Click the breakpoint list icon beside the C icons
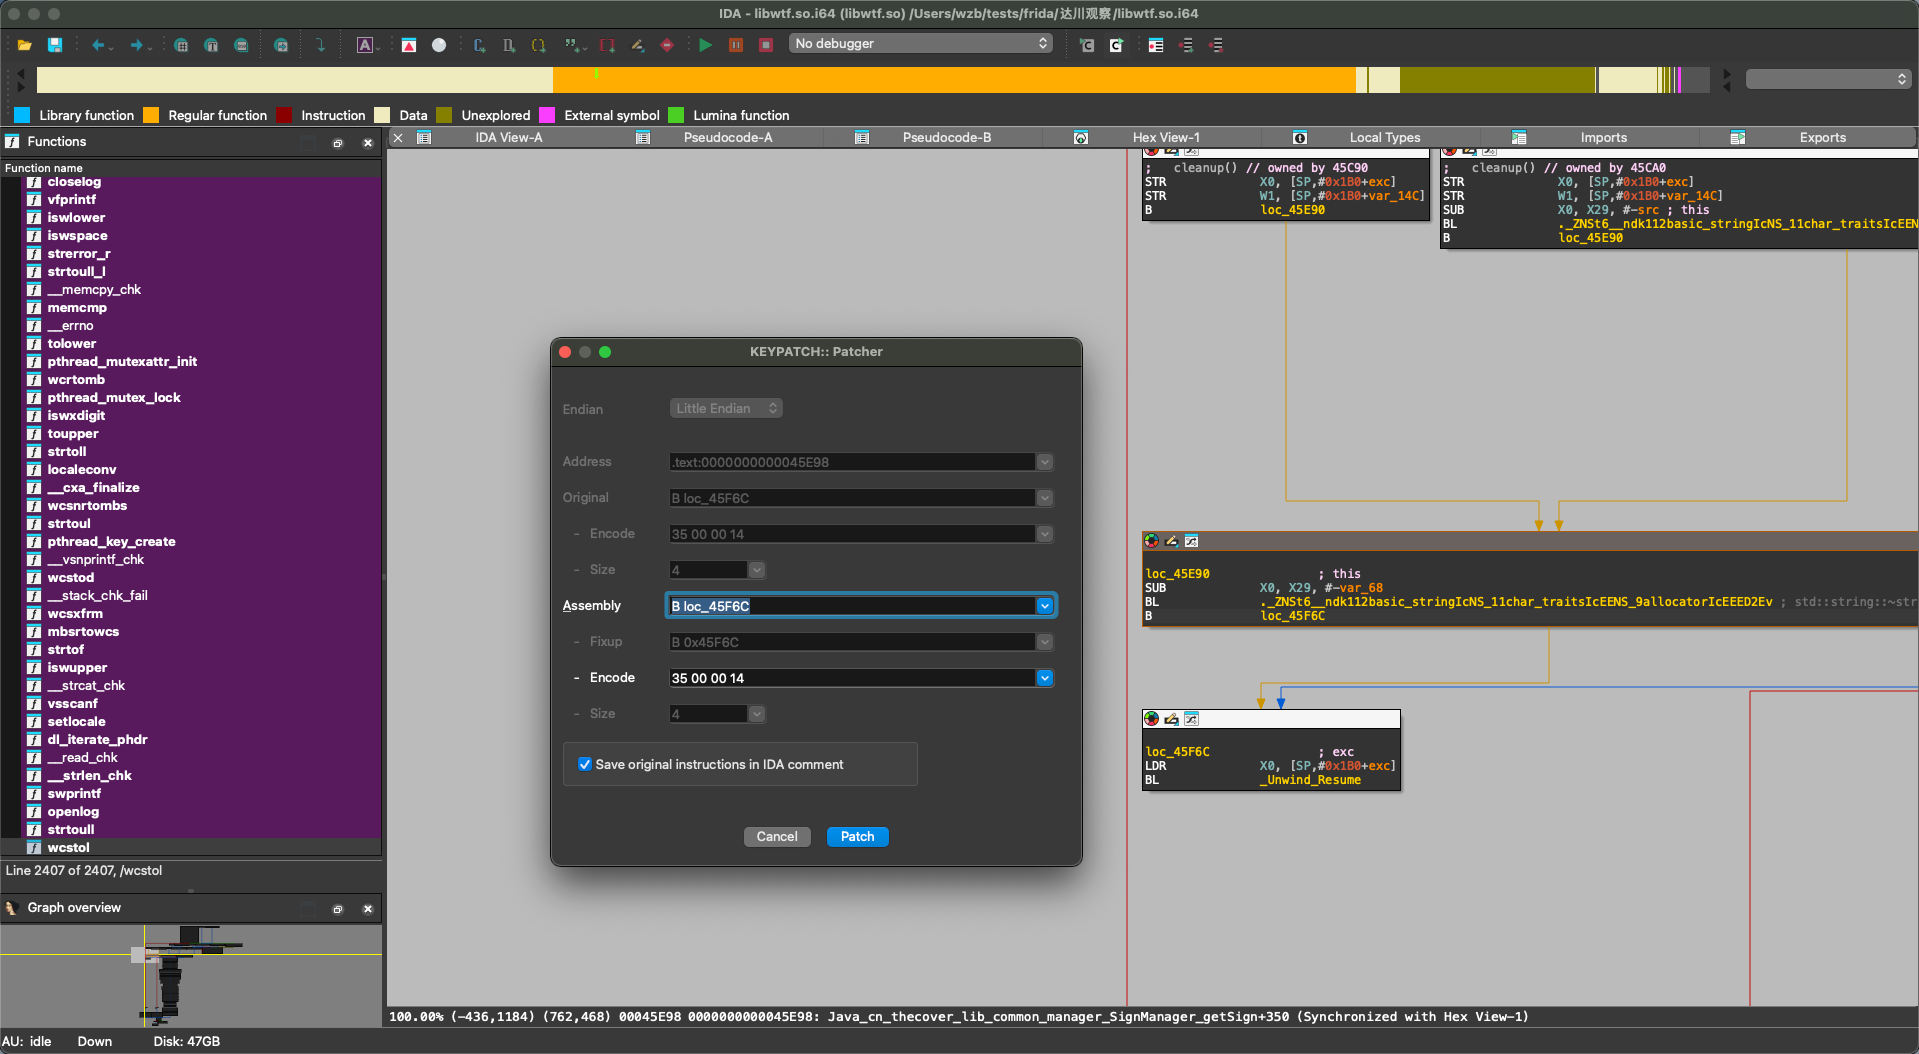 [x=1156, y=45]
